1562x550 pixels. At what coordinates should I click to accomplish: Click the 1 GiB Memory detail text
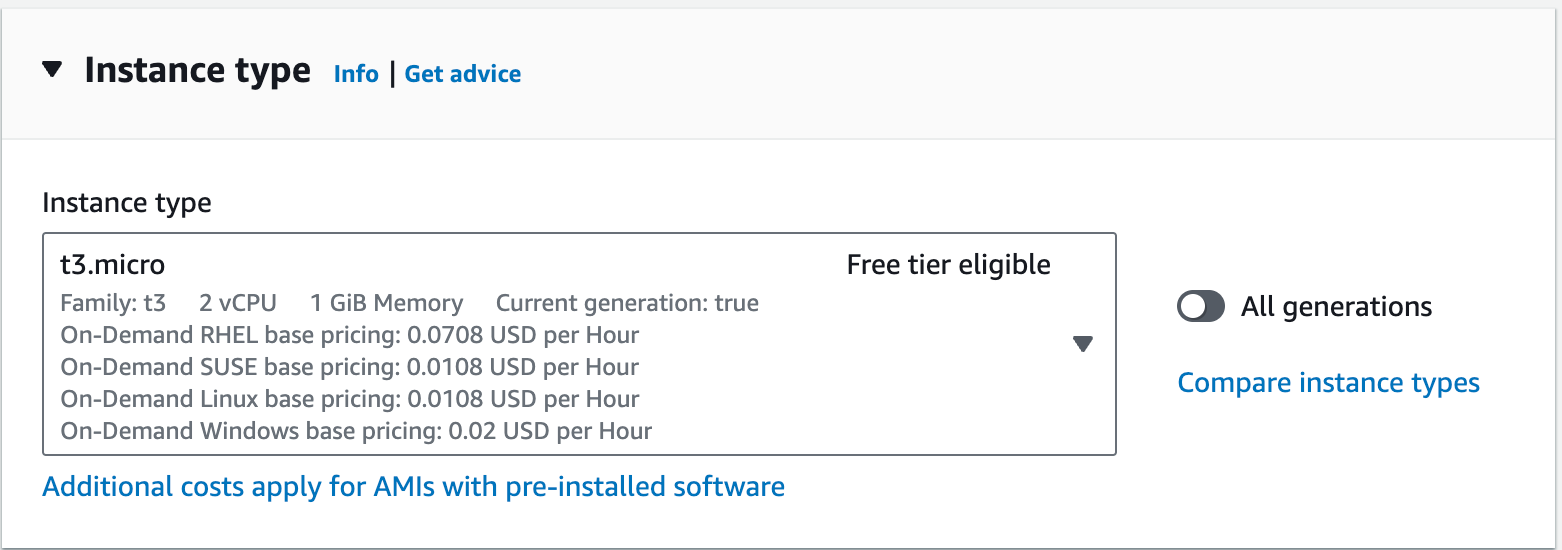click(386, 303)
